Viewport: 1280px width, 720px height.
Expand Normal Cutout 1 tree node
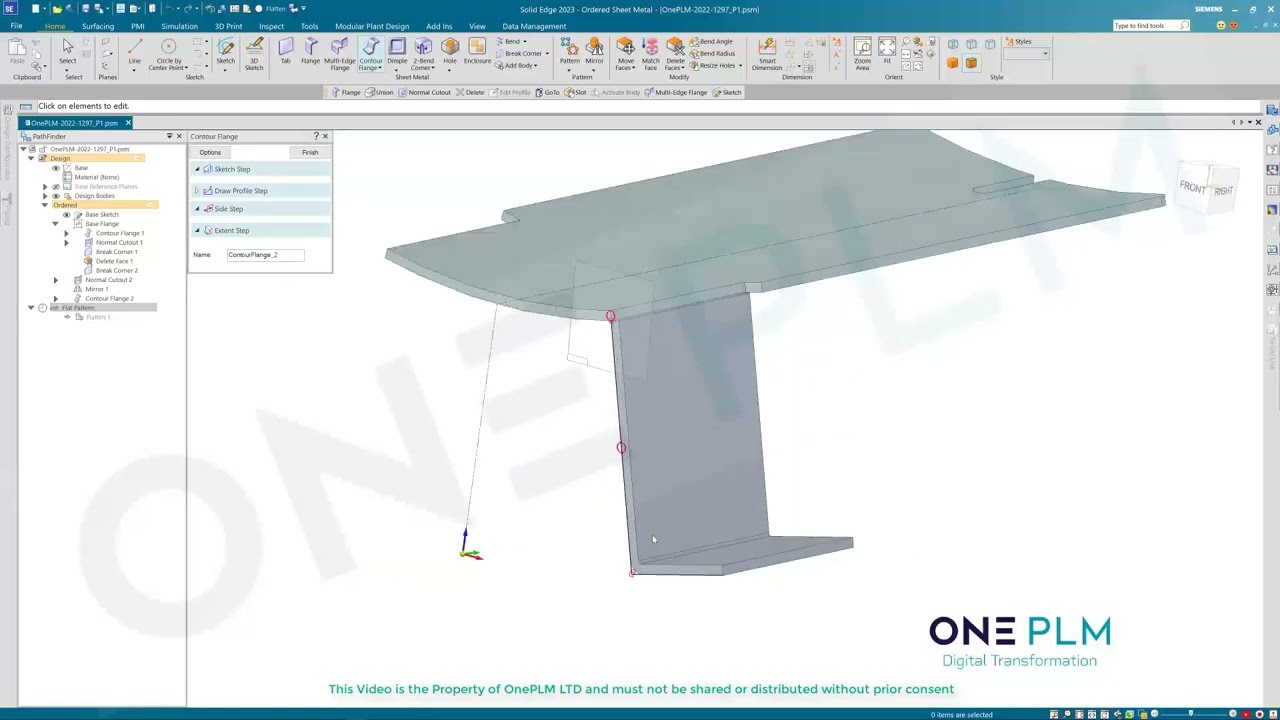click(67, 243)
